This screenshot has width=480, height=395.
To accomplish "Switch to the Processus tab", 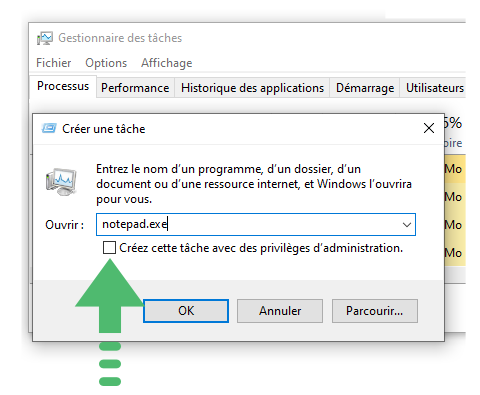I will (63, 86).
